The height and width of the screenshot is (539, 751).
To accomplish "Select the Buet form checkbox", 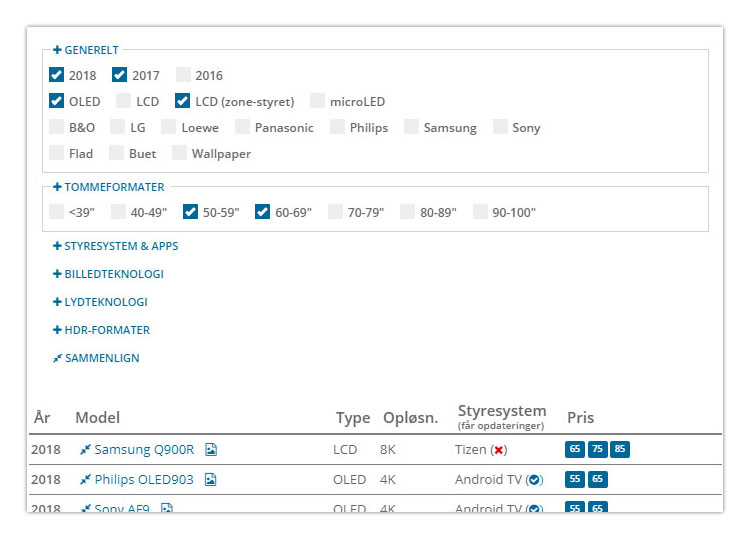I will tap(116, 152).
